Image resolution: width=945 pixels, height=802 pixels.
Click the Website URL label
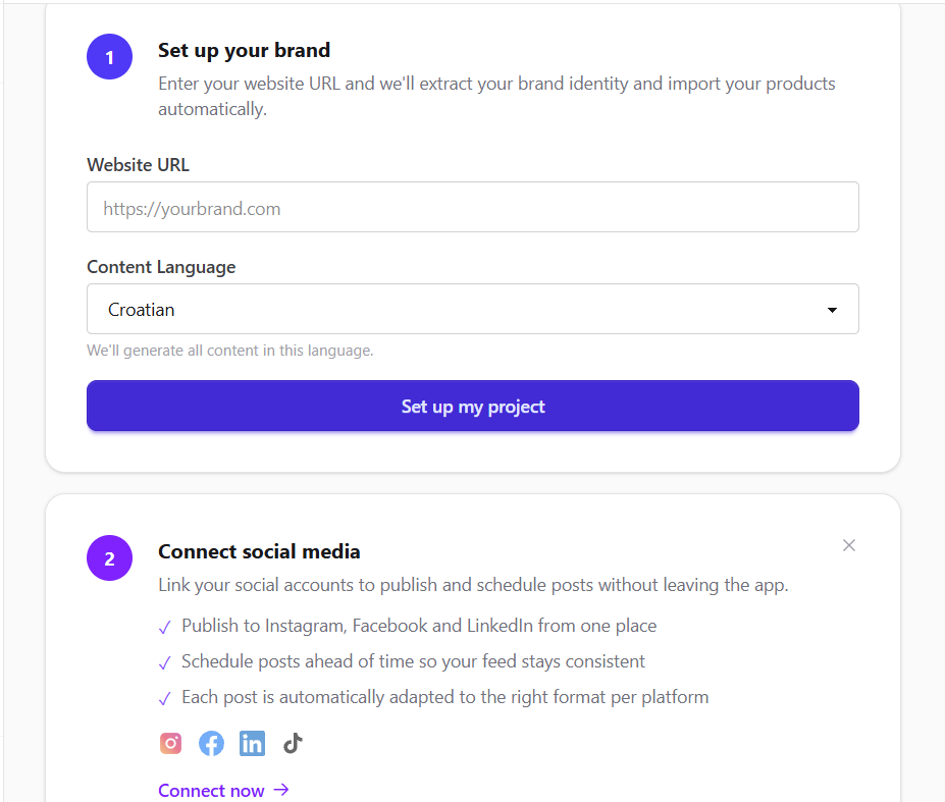(138, 164)
